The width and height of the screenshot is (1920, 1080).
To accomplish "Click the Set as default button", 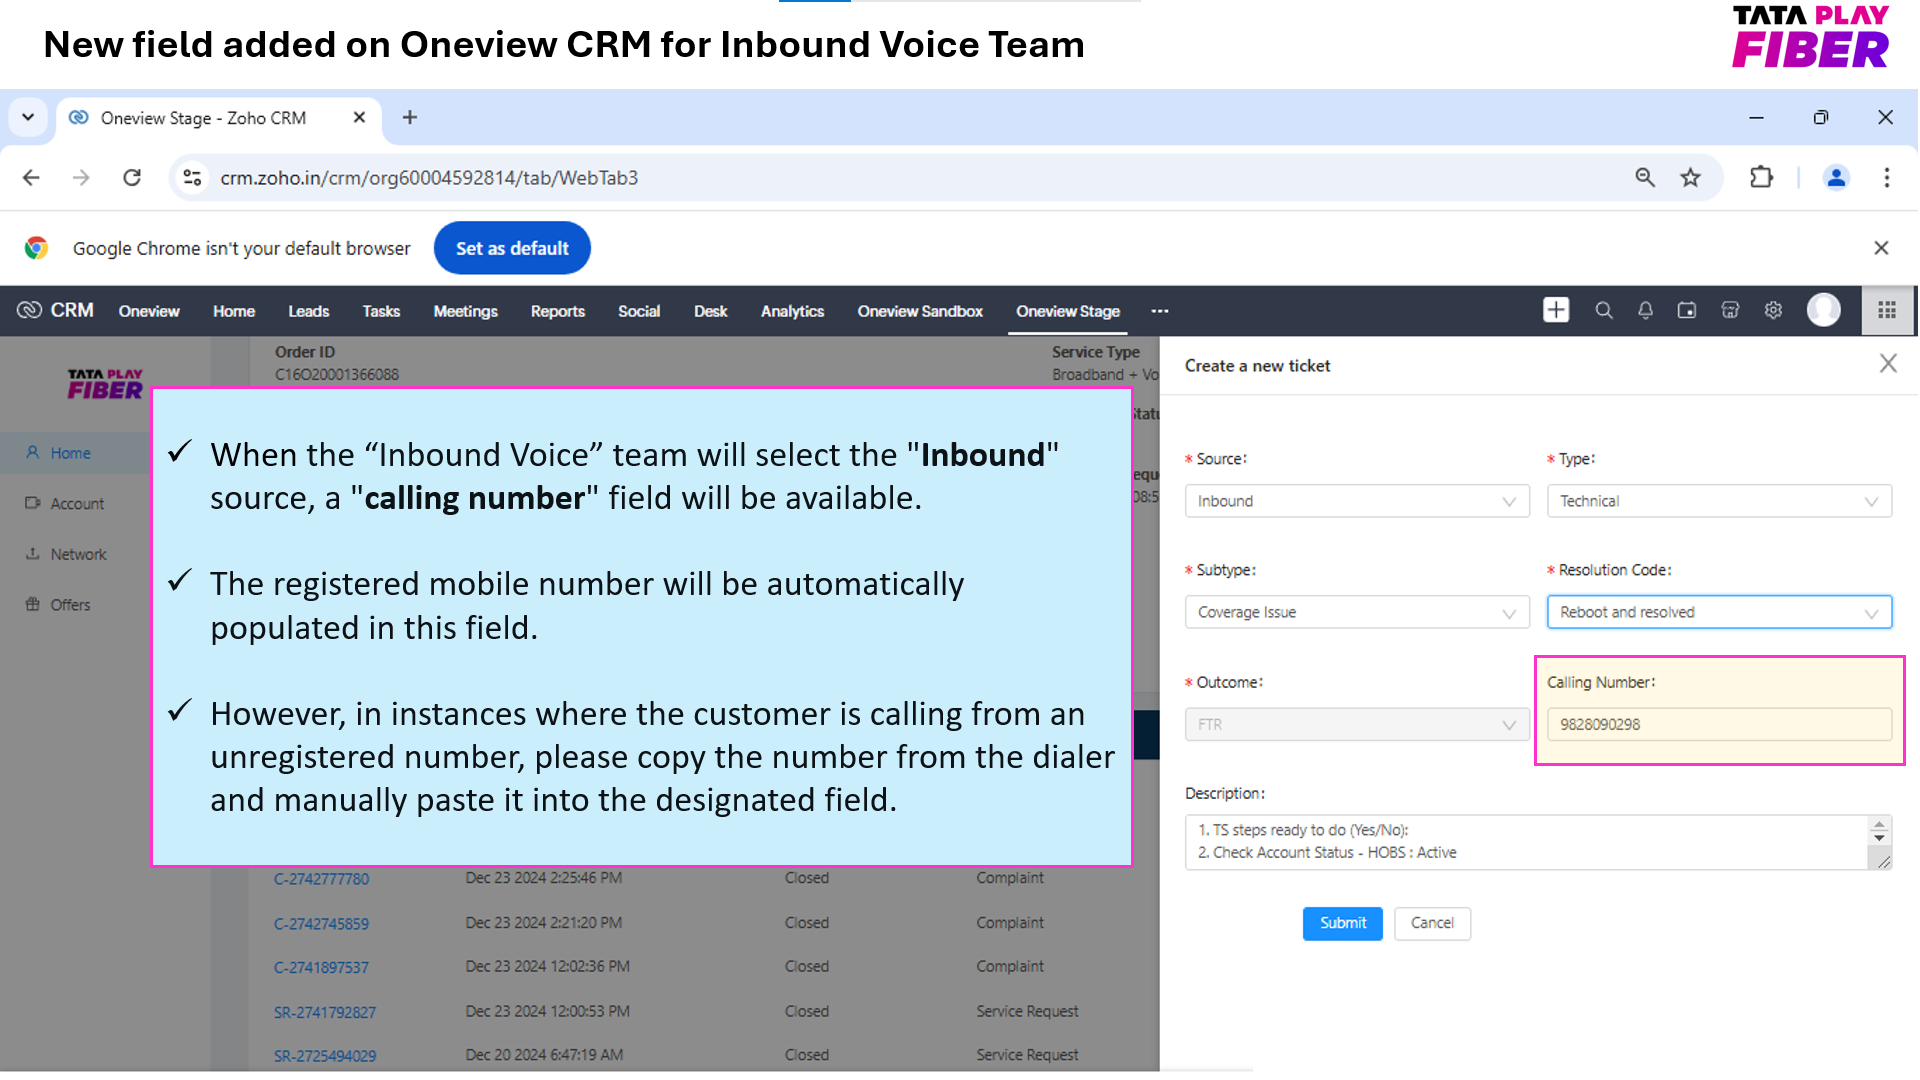I will point(512,248).
